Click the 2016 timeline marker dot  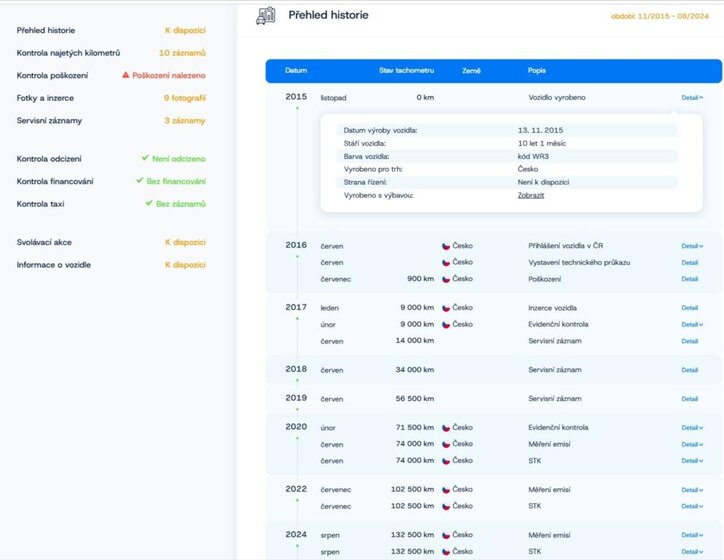point(297,257)
